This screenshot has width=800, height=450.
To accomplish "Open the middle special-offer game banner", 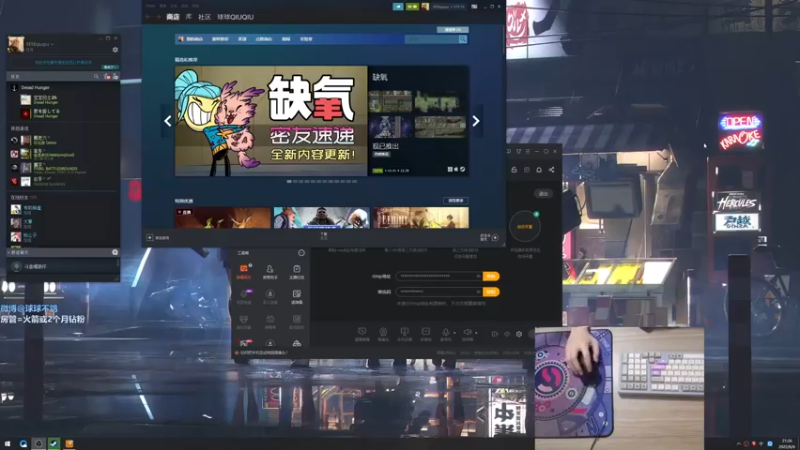I will click(321, 217).
